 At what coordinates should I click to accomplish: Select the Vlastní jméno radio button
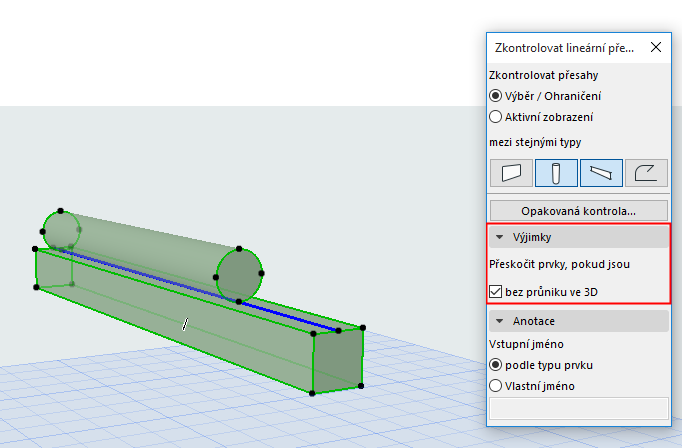pos(495,385)
